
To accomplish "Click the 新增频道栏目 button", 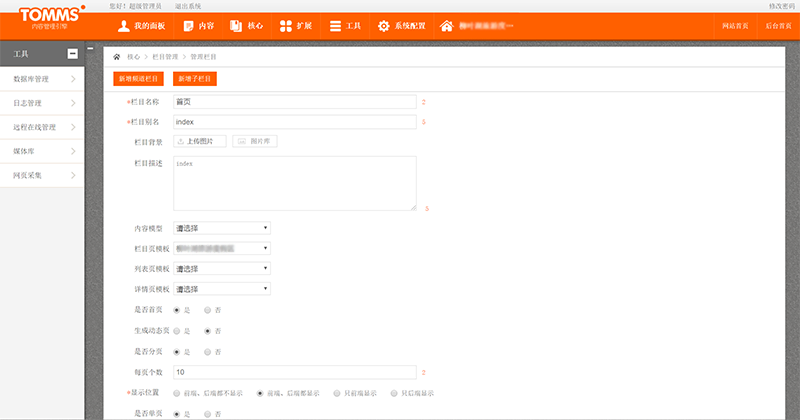I will pos(138,78).
